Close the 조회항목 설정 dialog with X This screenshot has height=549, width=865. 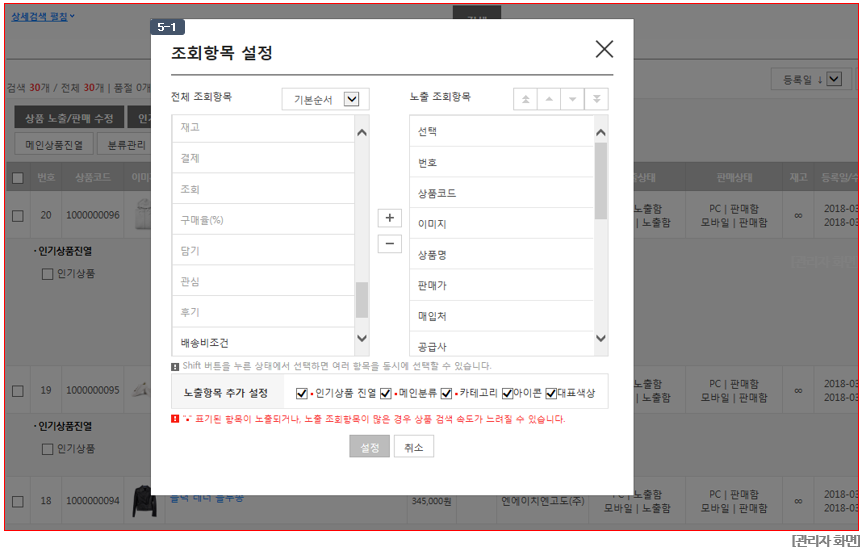[604, 49]
